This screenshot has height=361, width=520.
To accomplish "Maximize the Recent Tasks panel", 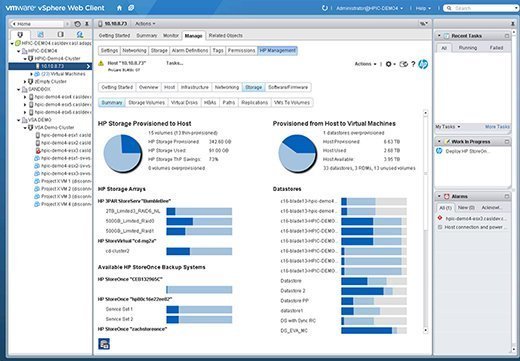I will coord(507,36).
